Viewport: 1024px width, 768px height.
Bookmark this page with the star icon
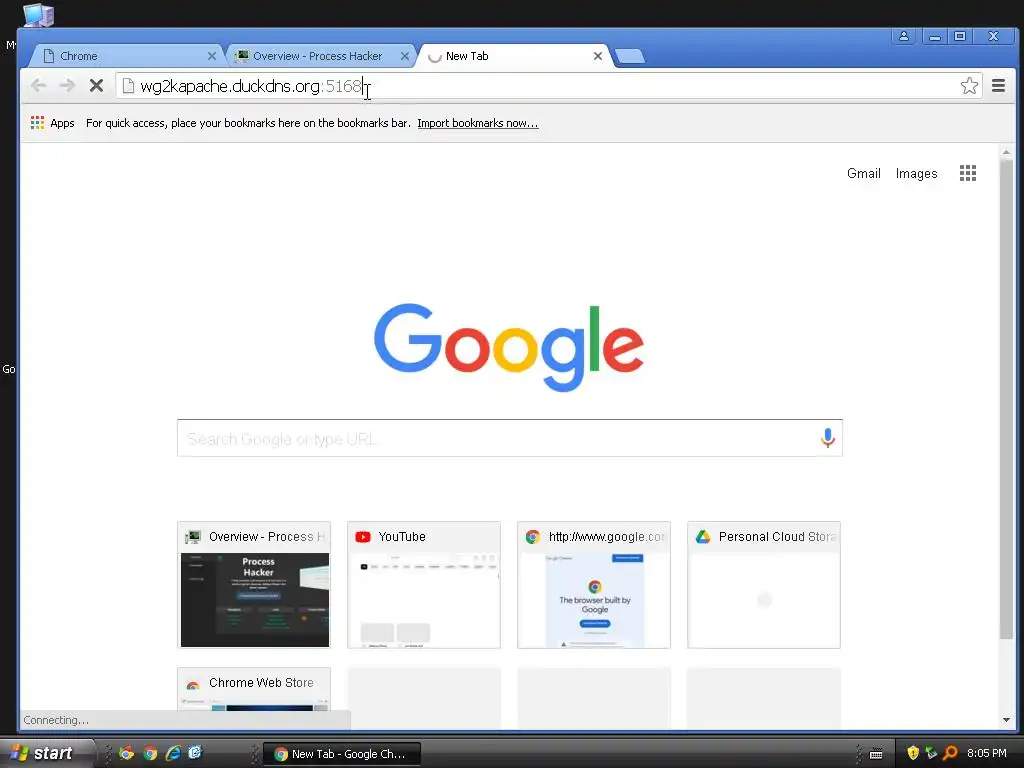[969, 86]
